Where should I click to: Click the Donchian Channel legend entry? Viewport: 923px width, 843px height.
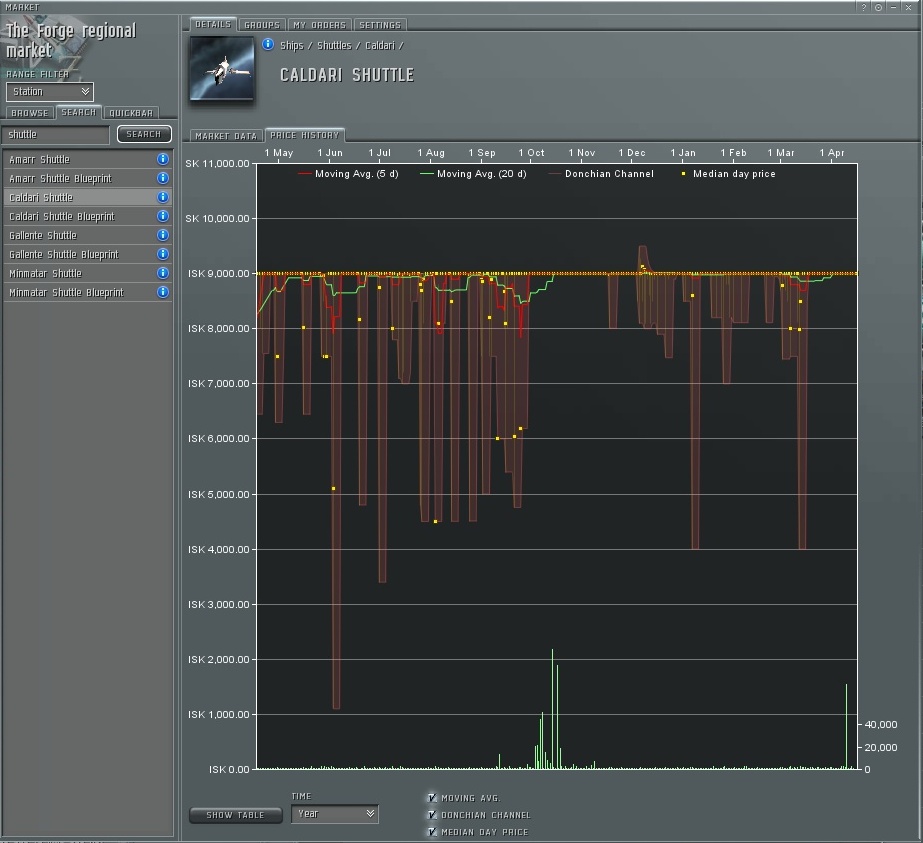(x=601, y=174)
